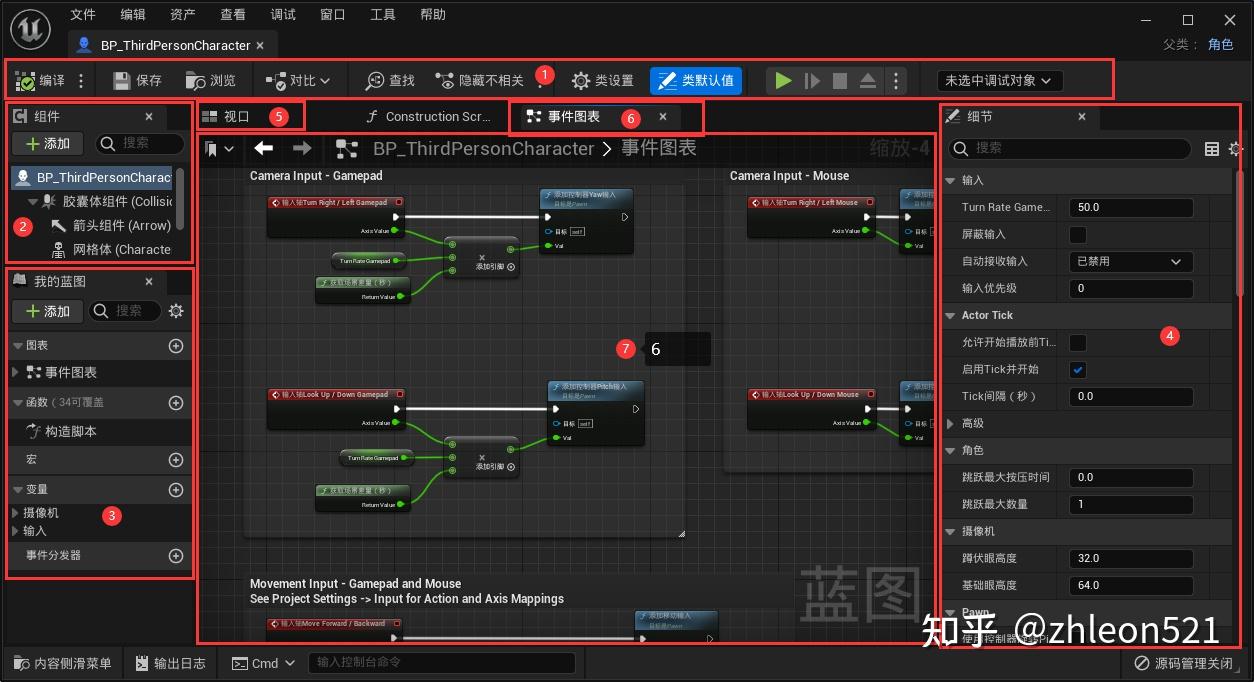Show 类默认值 class defaults
1254x682 pixels.
(696, 80)
